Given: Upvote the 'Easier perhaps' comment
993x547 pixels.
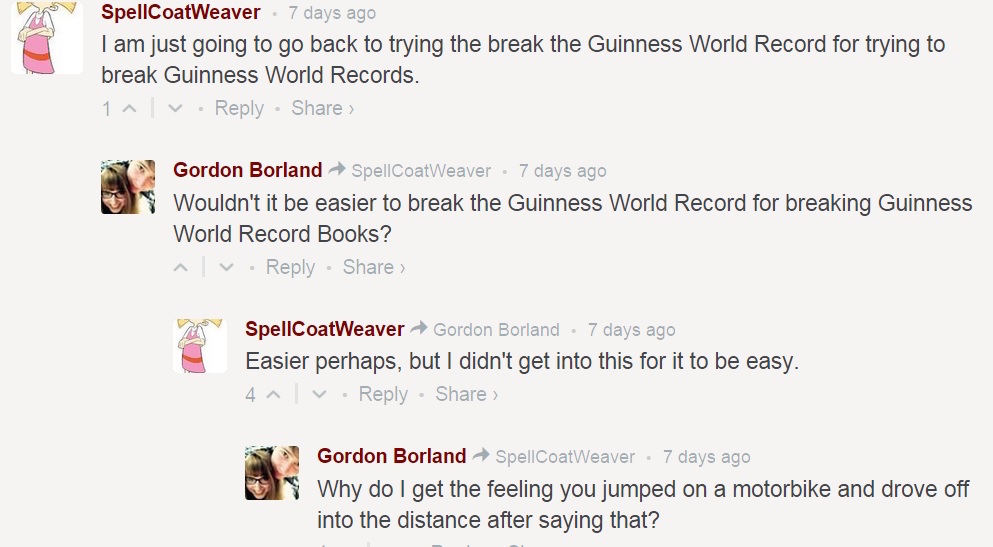Looking at the screenshot, I should click(x=273, y=395).
